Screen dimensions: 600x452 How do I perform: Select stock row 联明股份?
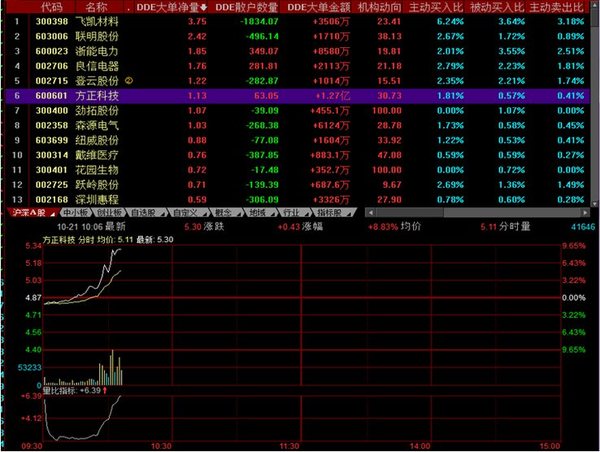(x=298, y=36)
